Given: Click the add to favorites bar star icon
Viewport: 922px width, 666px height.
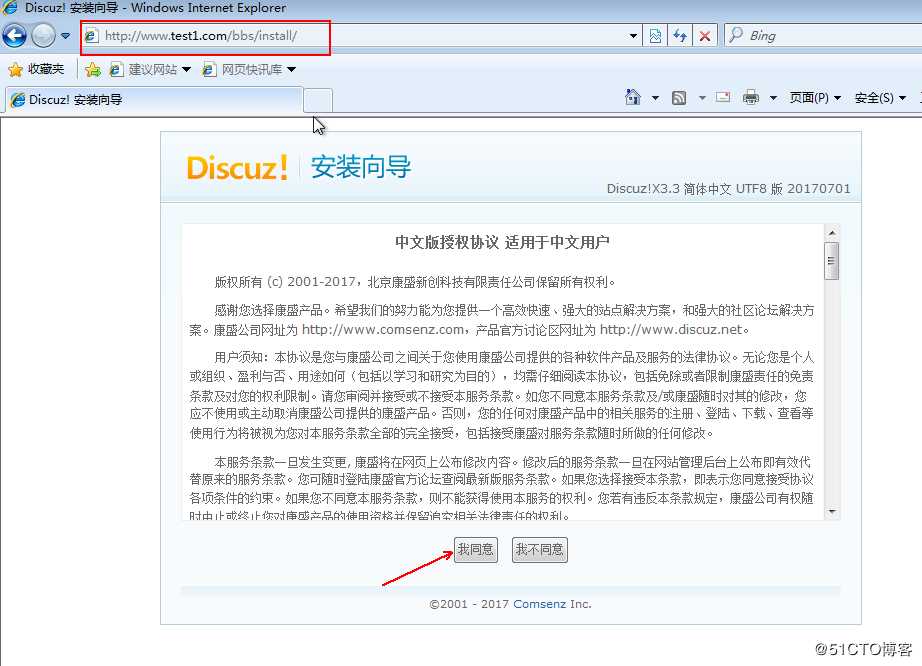Looking at the screenshot, I should pyautogui.click(x=92, y=70).
